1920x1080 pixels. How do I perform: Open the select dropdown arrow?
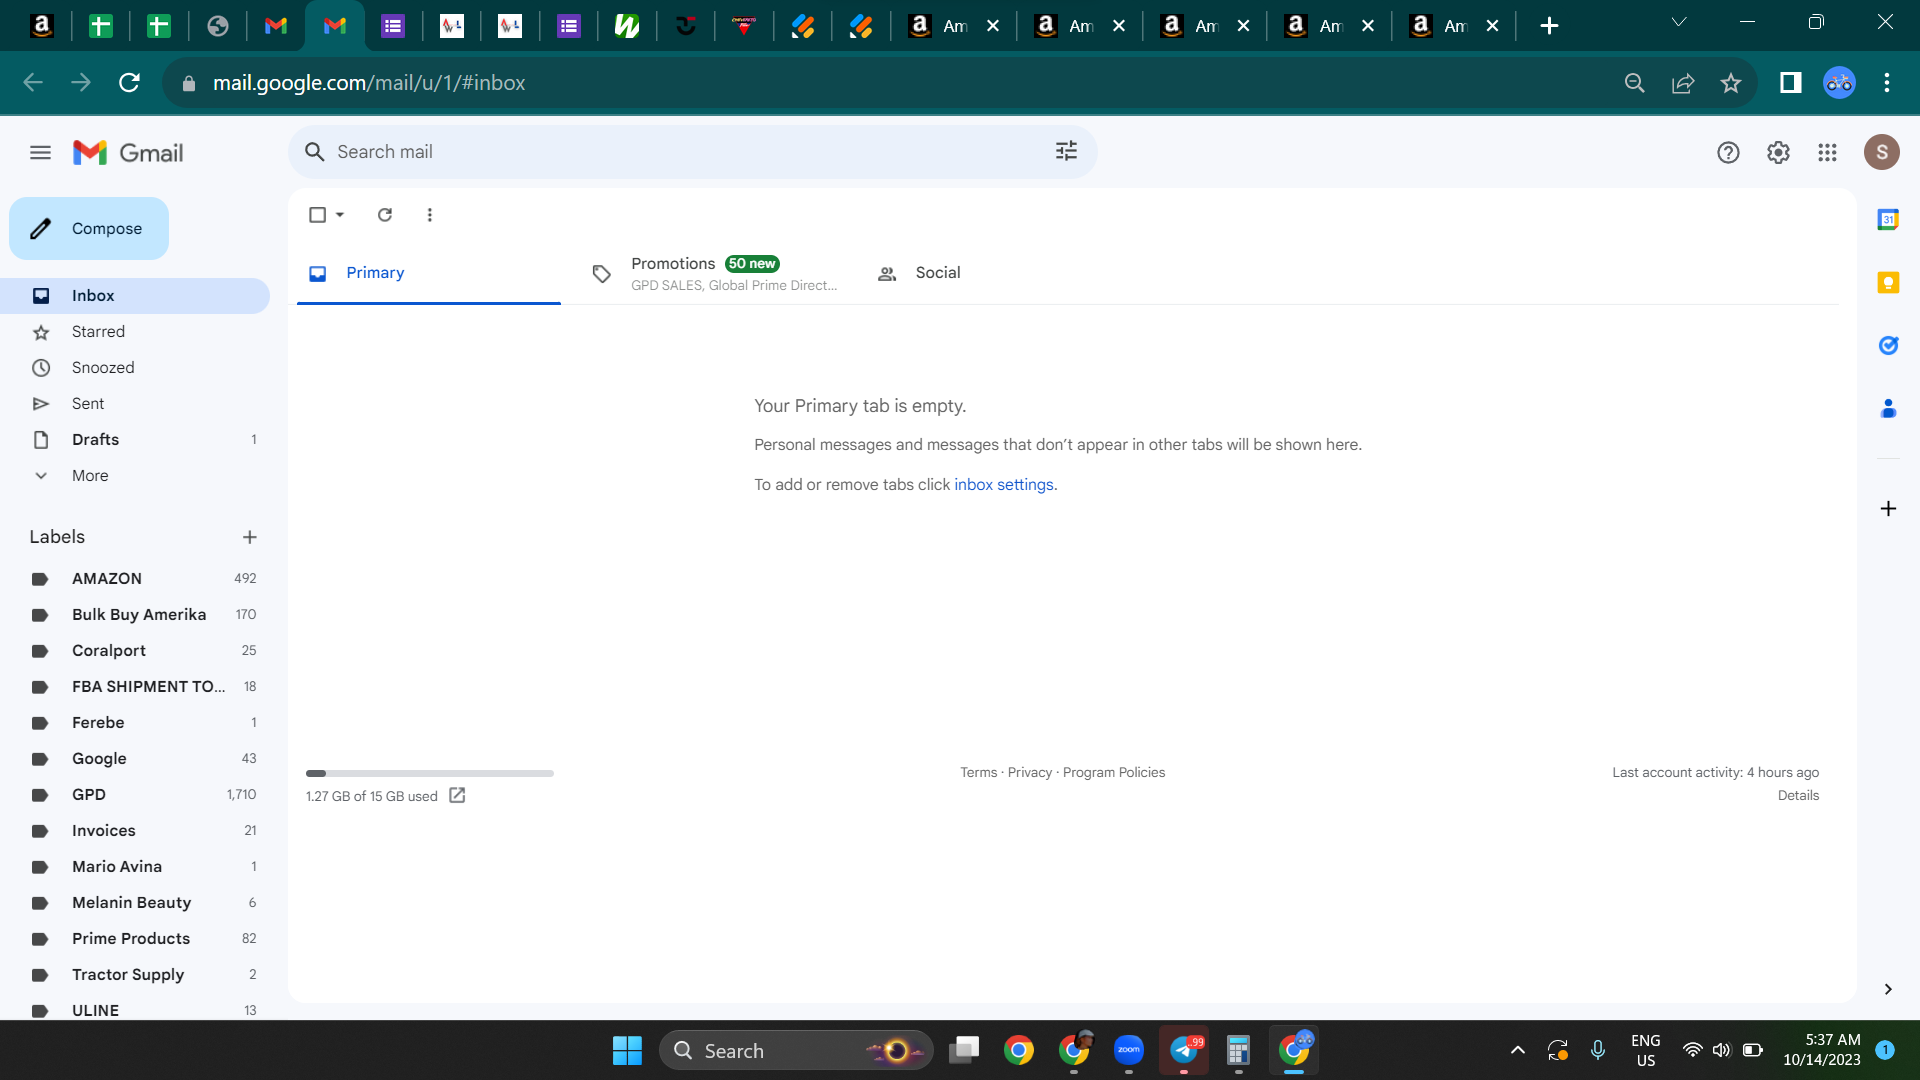(x=340, y=215)
